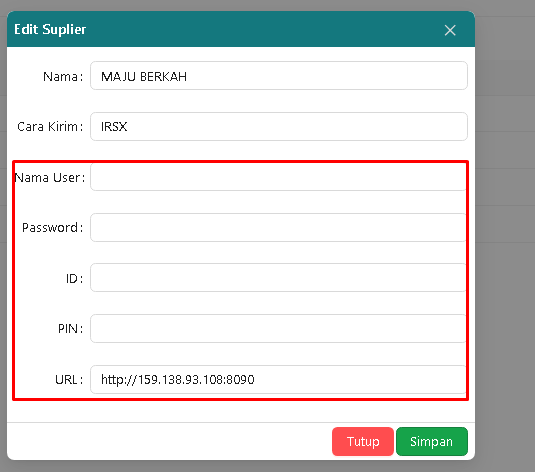Select the empty Nama User field
The height and width of the screenshot is (472, 535).
click(x=278, y=177)
